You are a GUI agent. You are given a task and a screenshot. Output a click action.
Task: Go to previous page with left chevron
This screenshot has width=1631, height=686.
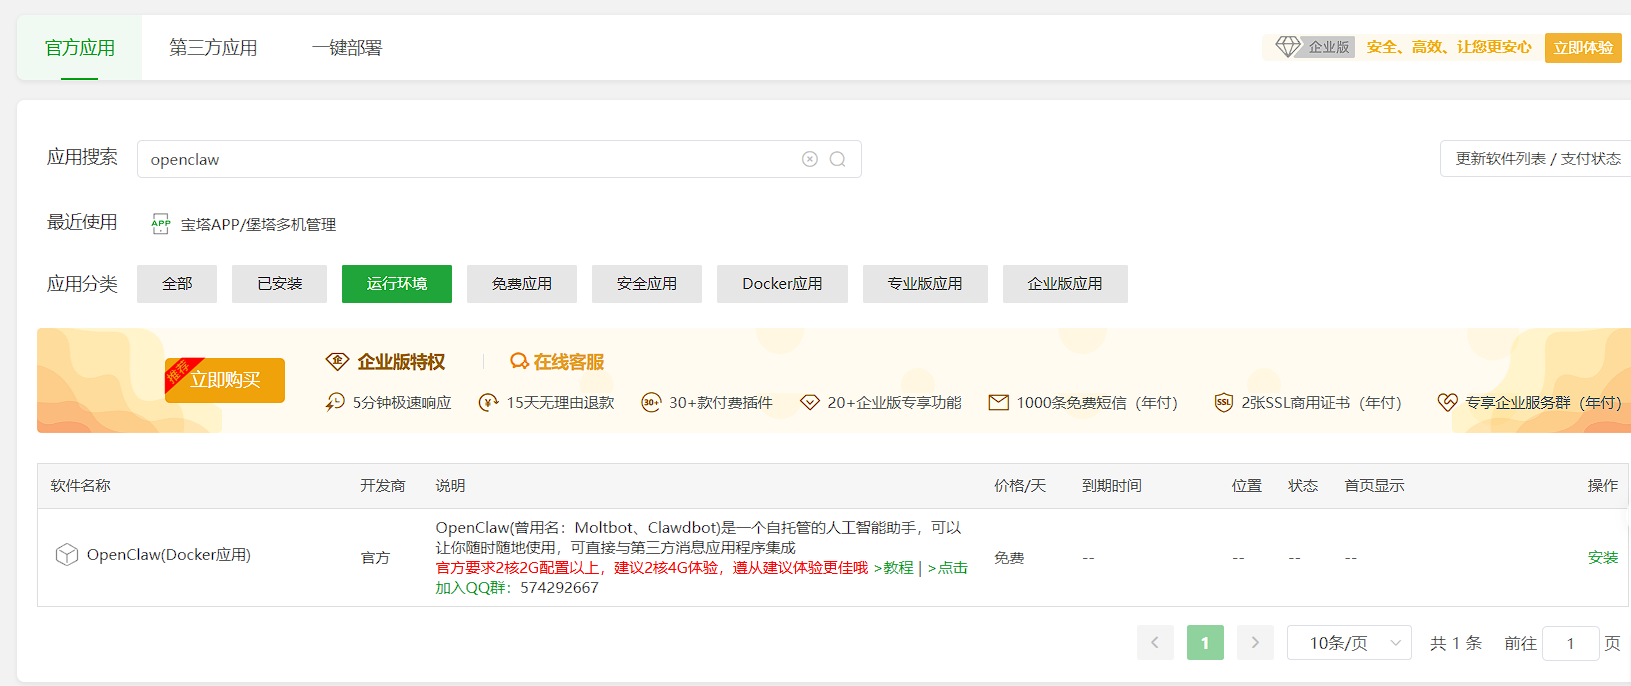tap(1155, 643)
